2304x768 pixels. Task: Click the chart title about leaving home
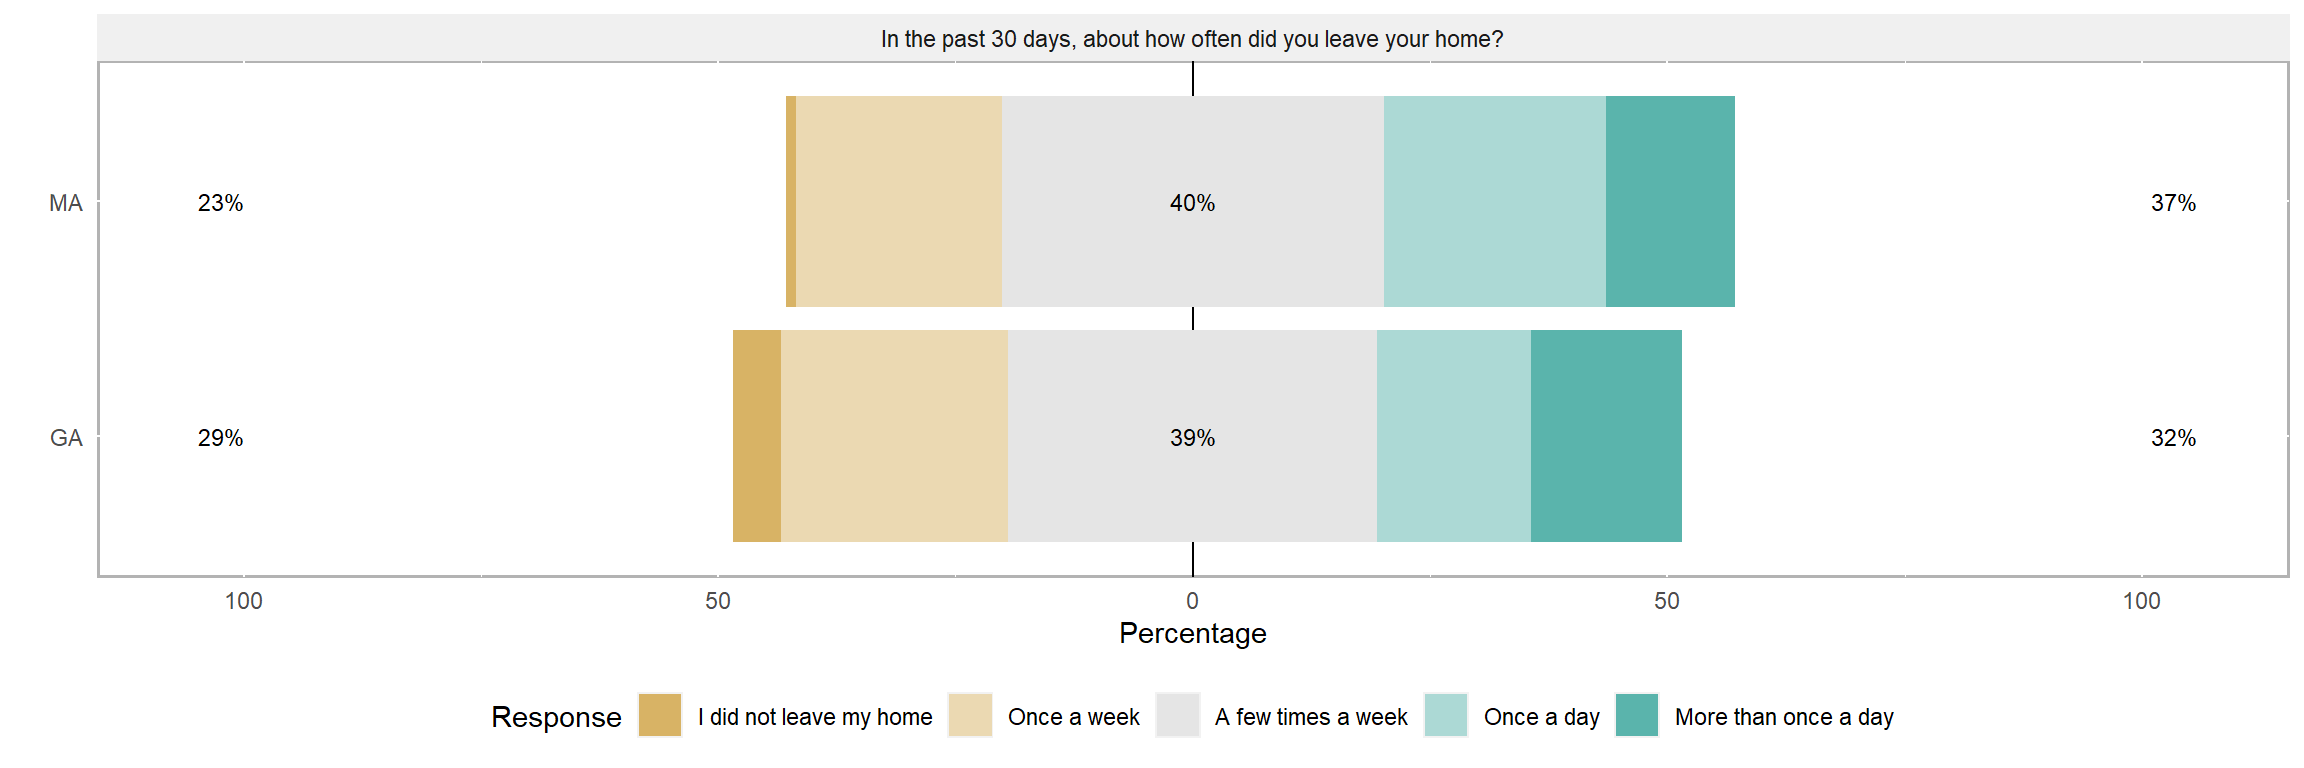tap(1192, 39)
